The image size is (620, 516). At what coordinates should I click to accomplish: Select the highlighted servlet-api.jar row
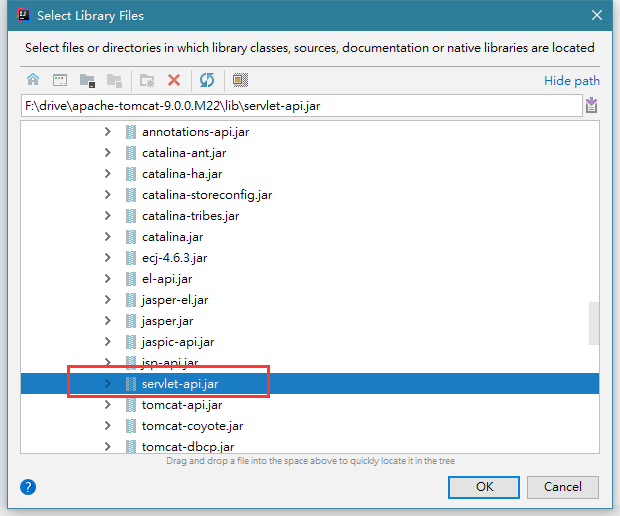310,384
